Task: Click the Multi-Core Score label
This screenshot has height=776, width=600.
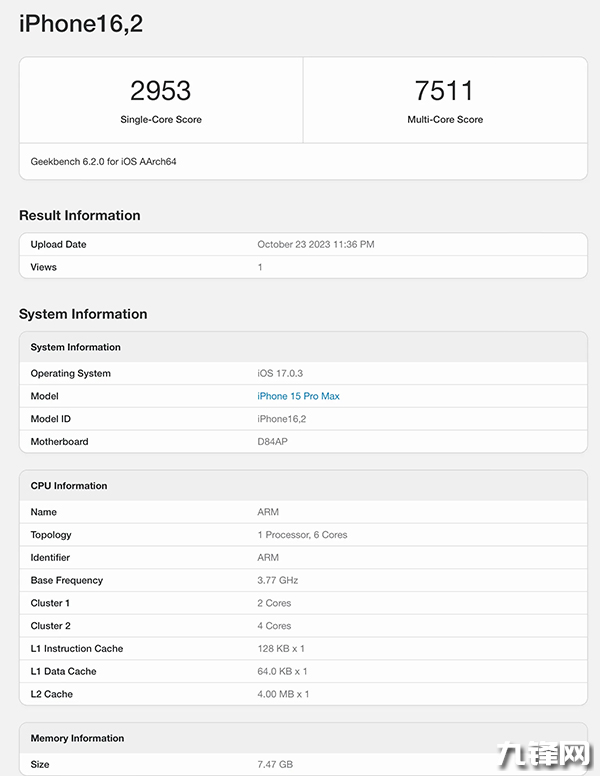Action: [x=444, y=120]
